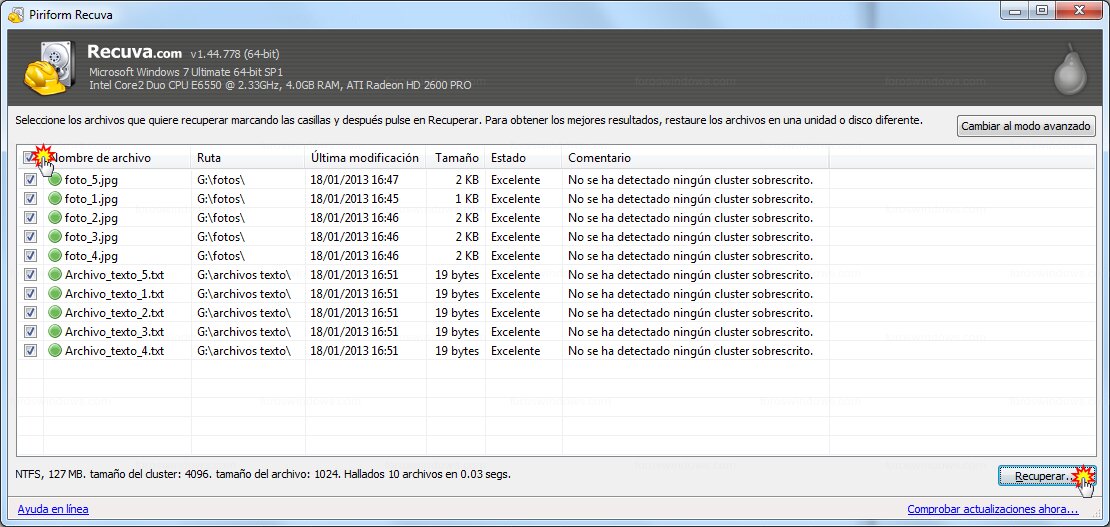Sort by Comentario column header

coord(695,158)
